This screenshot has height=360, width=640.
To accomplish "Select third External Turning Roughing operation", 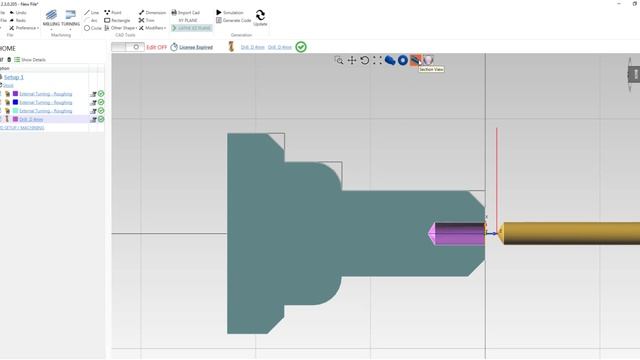I will tap(46, 111).
